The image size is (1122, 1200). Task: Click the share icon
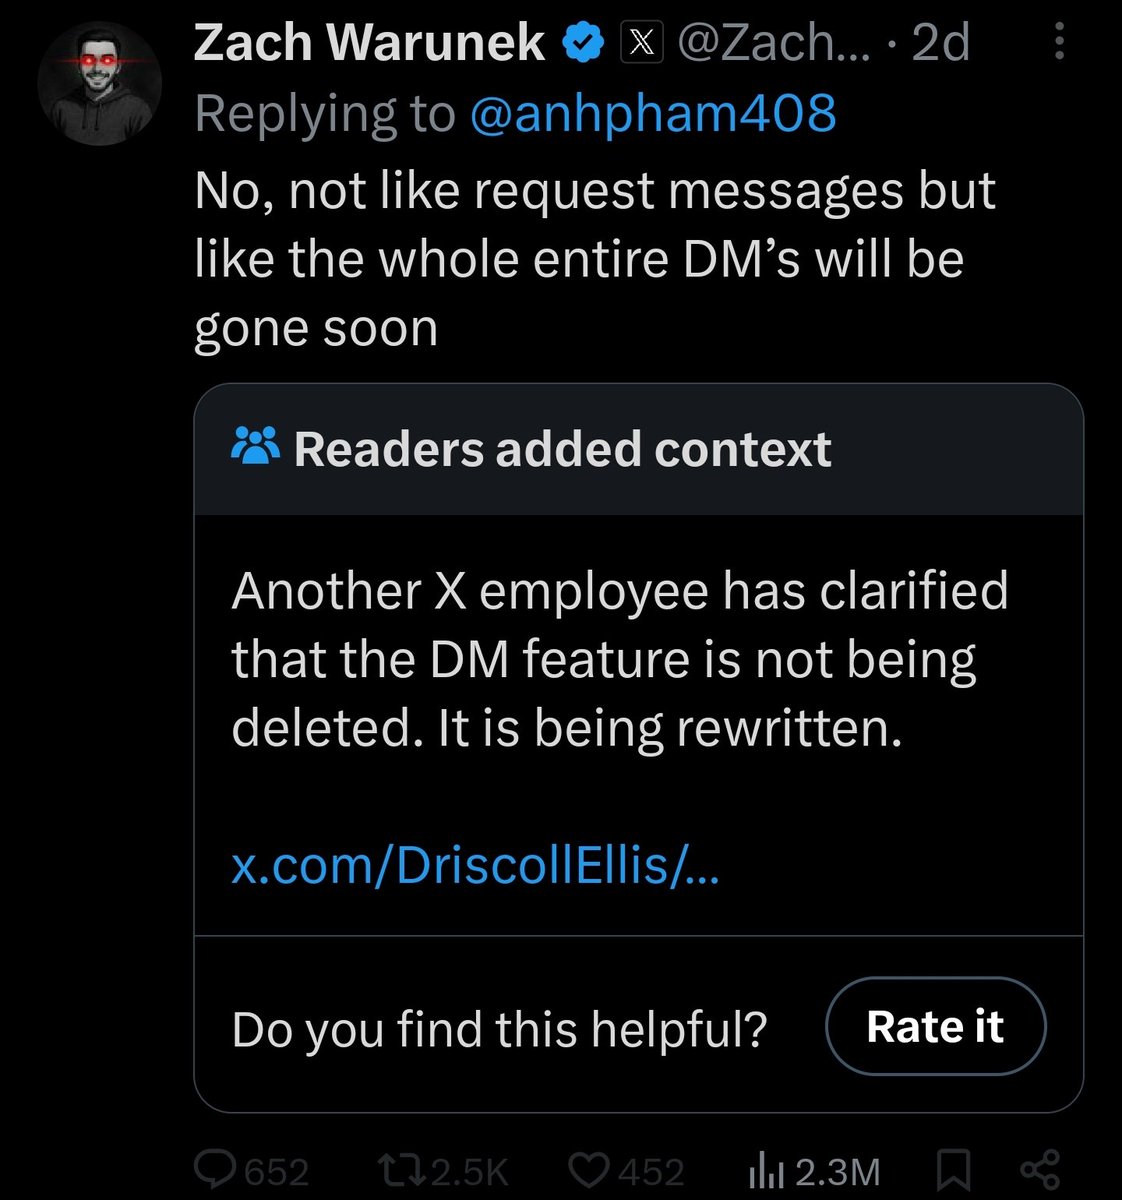[x=1038, y=1169]
